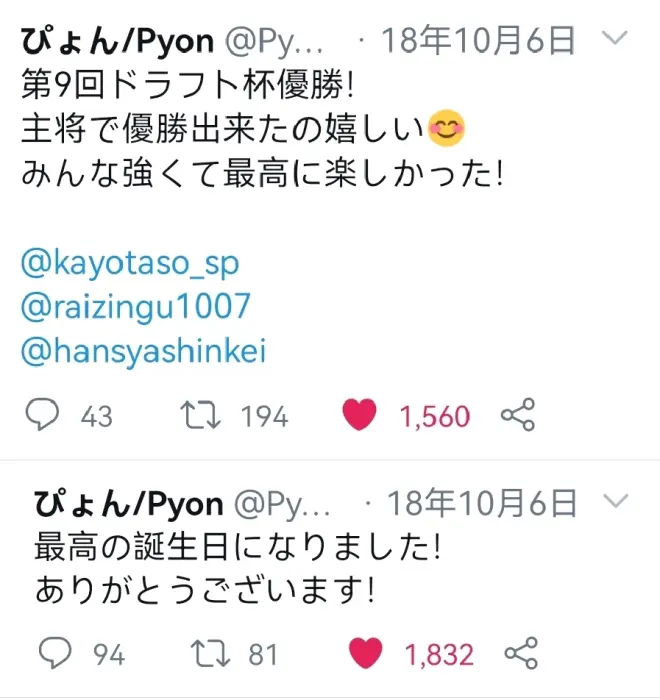
Task: Unlike the tweet with 1,560 likes
Action: point(360,415)
